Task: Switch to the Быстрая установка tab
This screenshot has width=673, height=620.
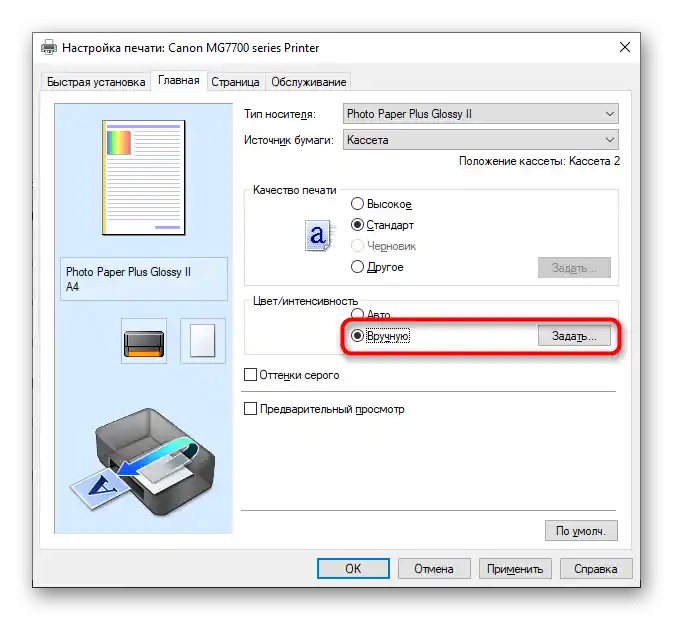Action: pyautogui.click(x=96, y=82)
